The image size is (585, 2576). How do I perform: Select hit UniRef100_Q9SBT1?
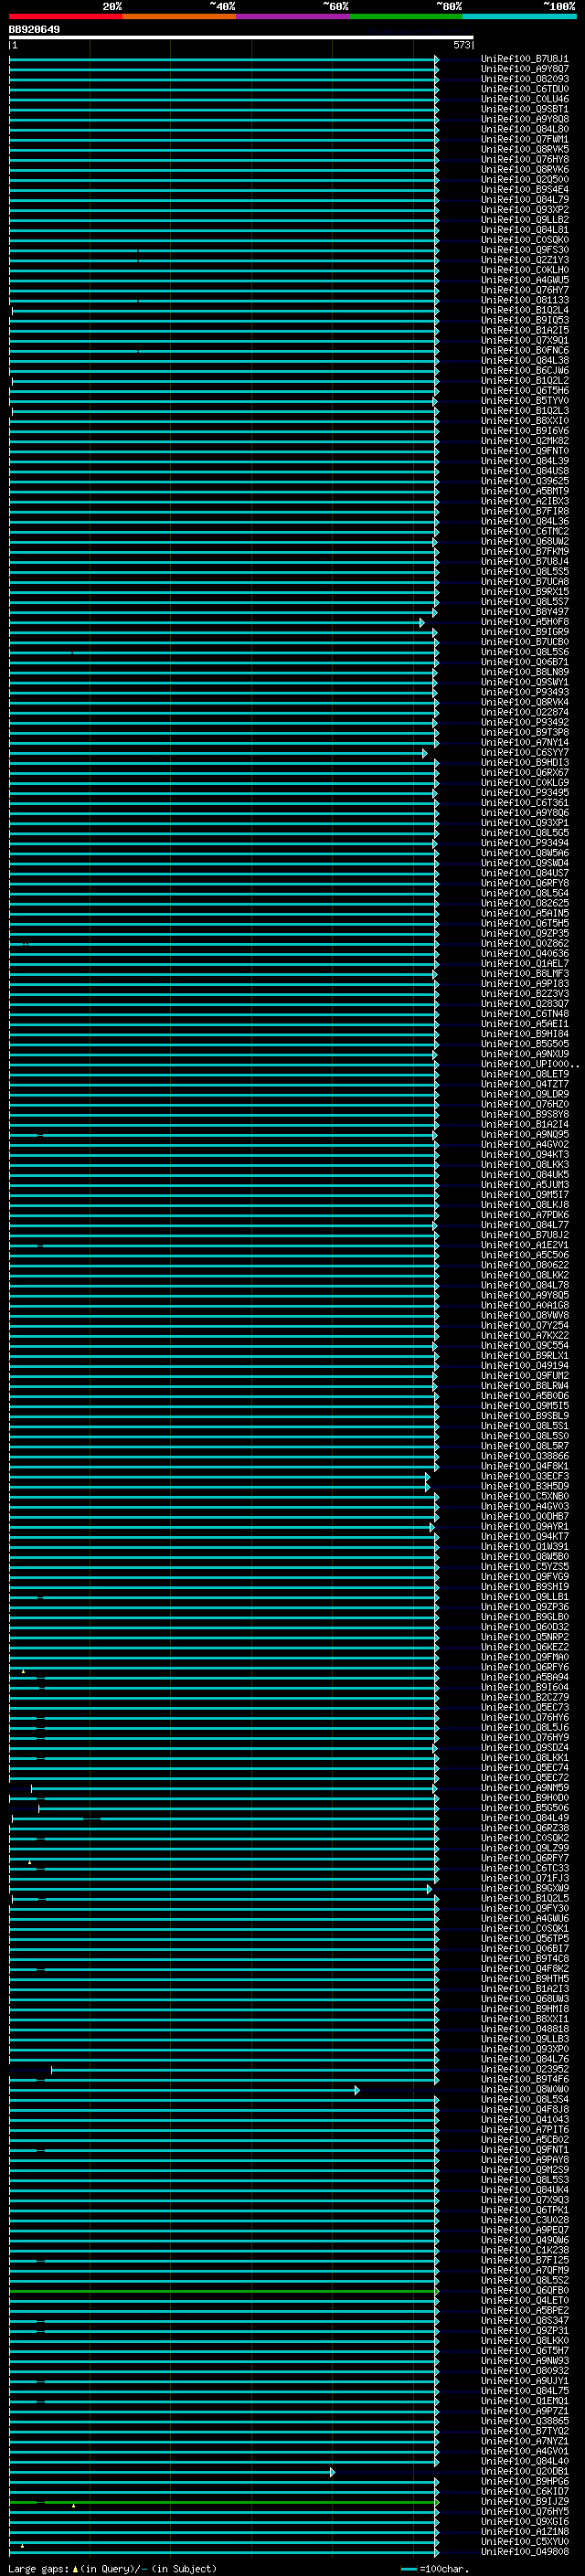point(525,109)
